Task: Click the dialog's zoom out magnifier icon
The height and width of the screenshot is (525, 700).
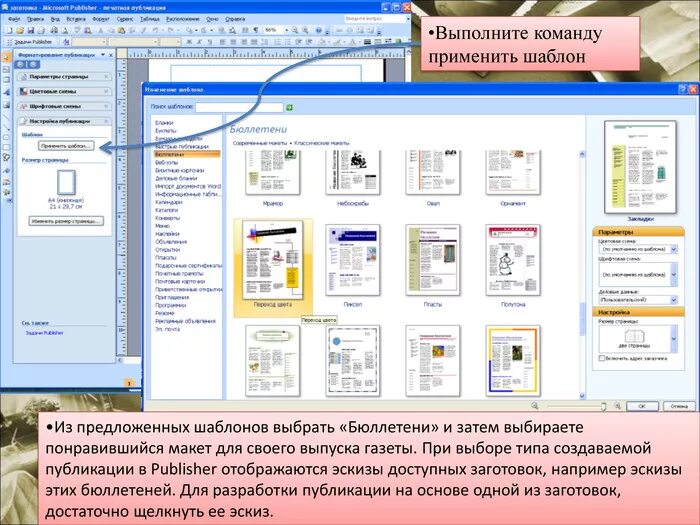Action: coord(534,406)
